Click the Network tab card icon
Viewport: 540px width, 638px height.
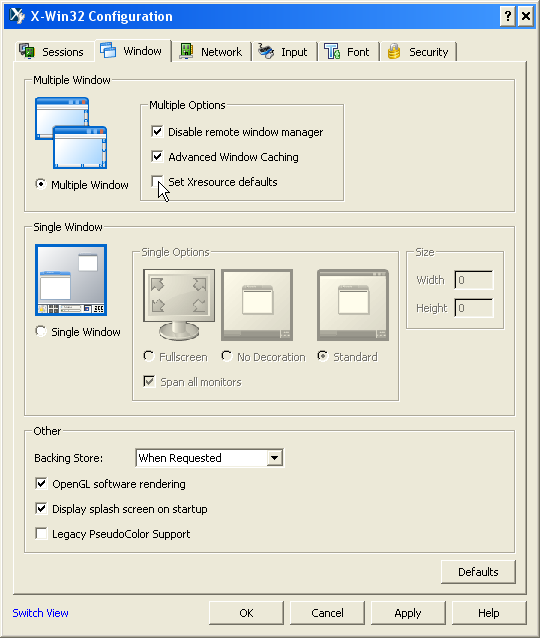pos(186,51)
